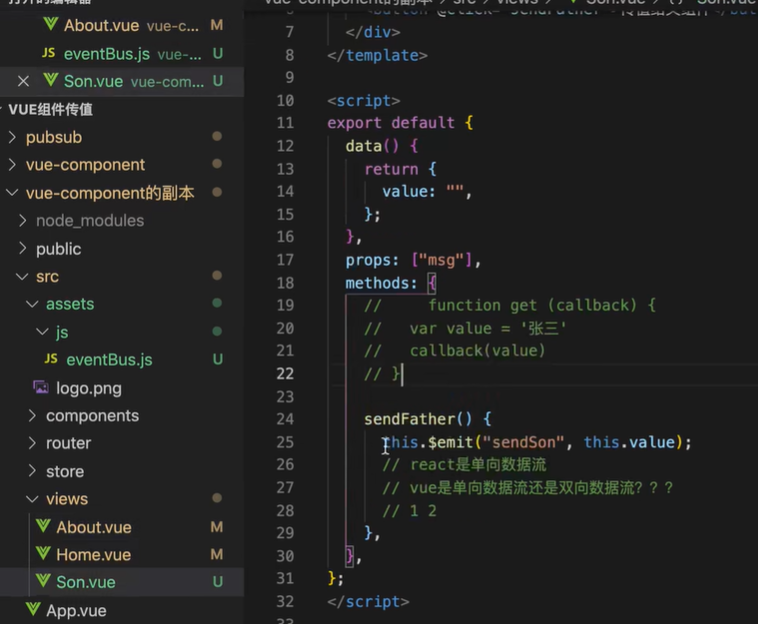Open logo.png file
Viewport: 758px width, 624px height.
88,388
